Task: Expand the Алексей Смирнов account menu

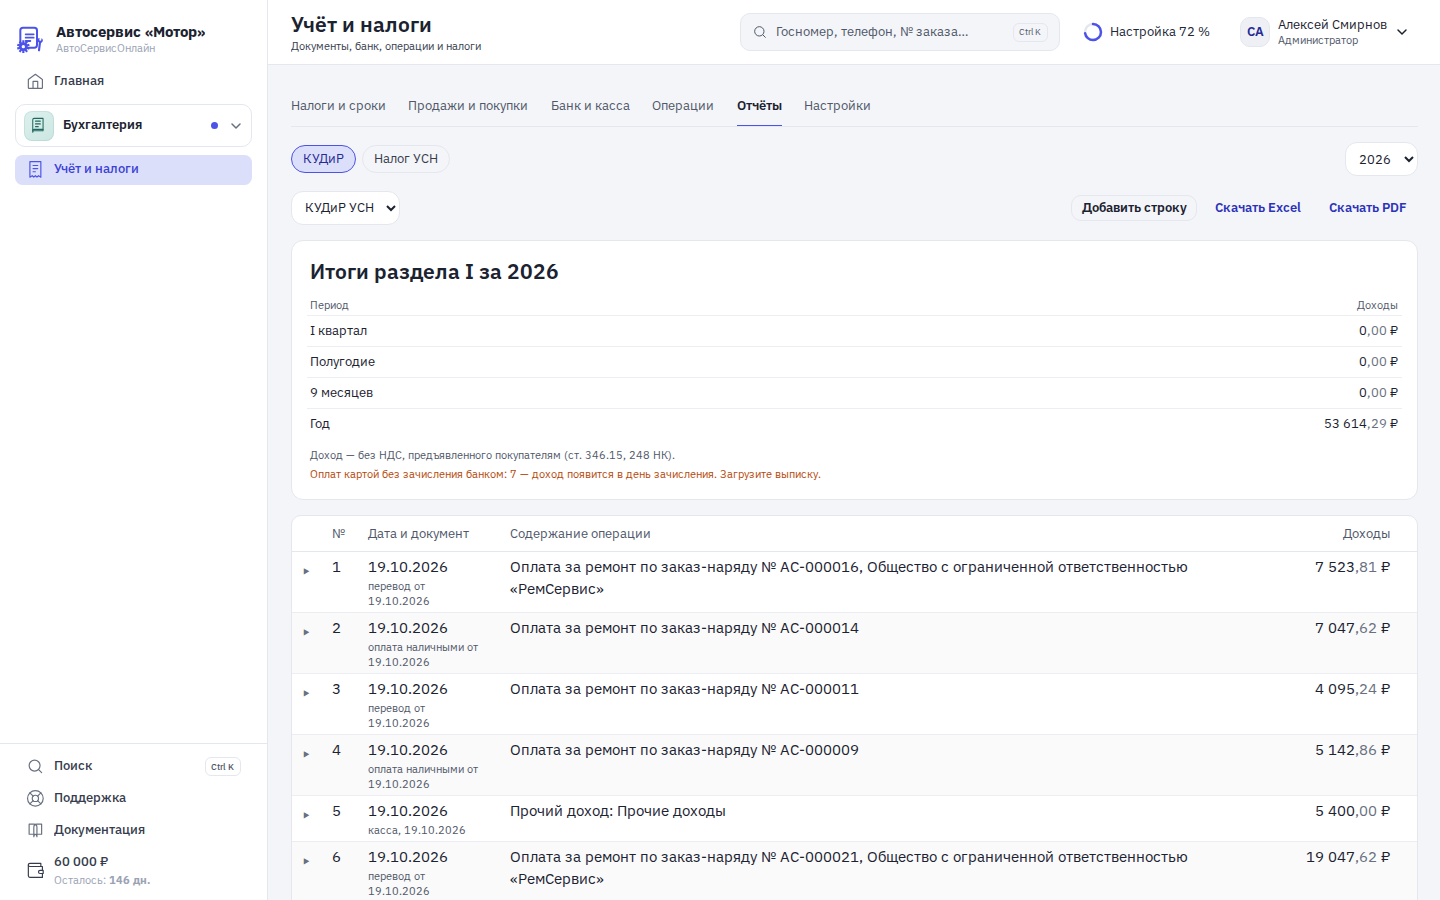Action: [x=1402, y=32]
